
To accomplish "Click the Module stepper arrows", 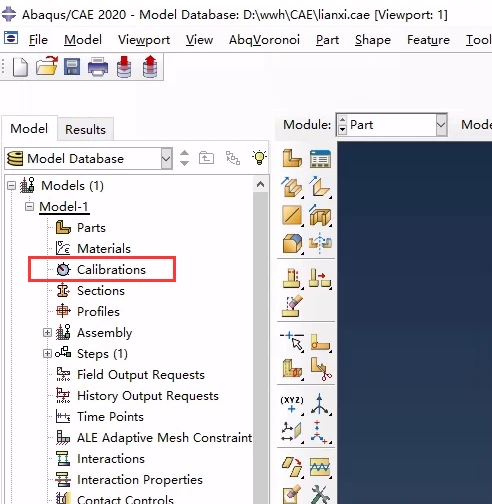I will tap(342, 125).
